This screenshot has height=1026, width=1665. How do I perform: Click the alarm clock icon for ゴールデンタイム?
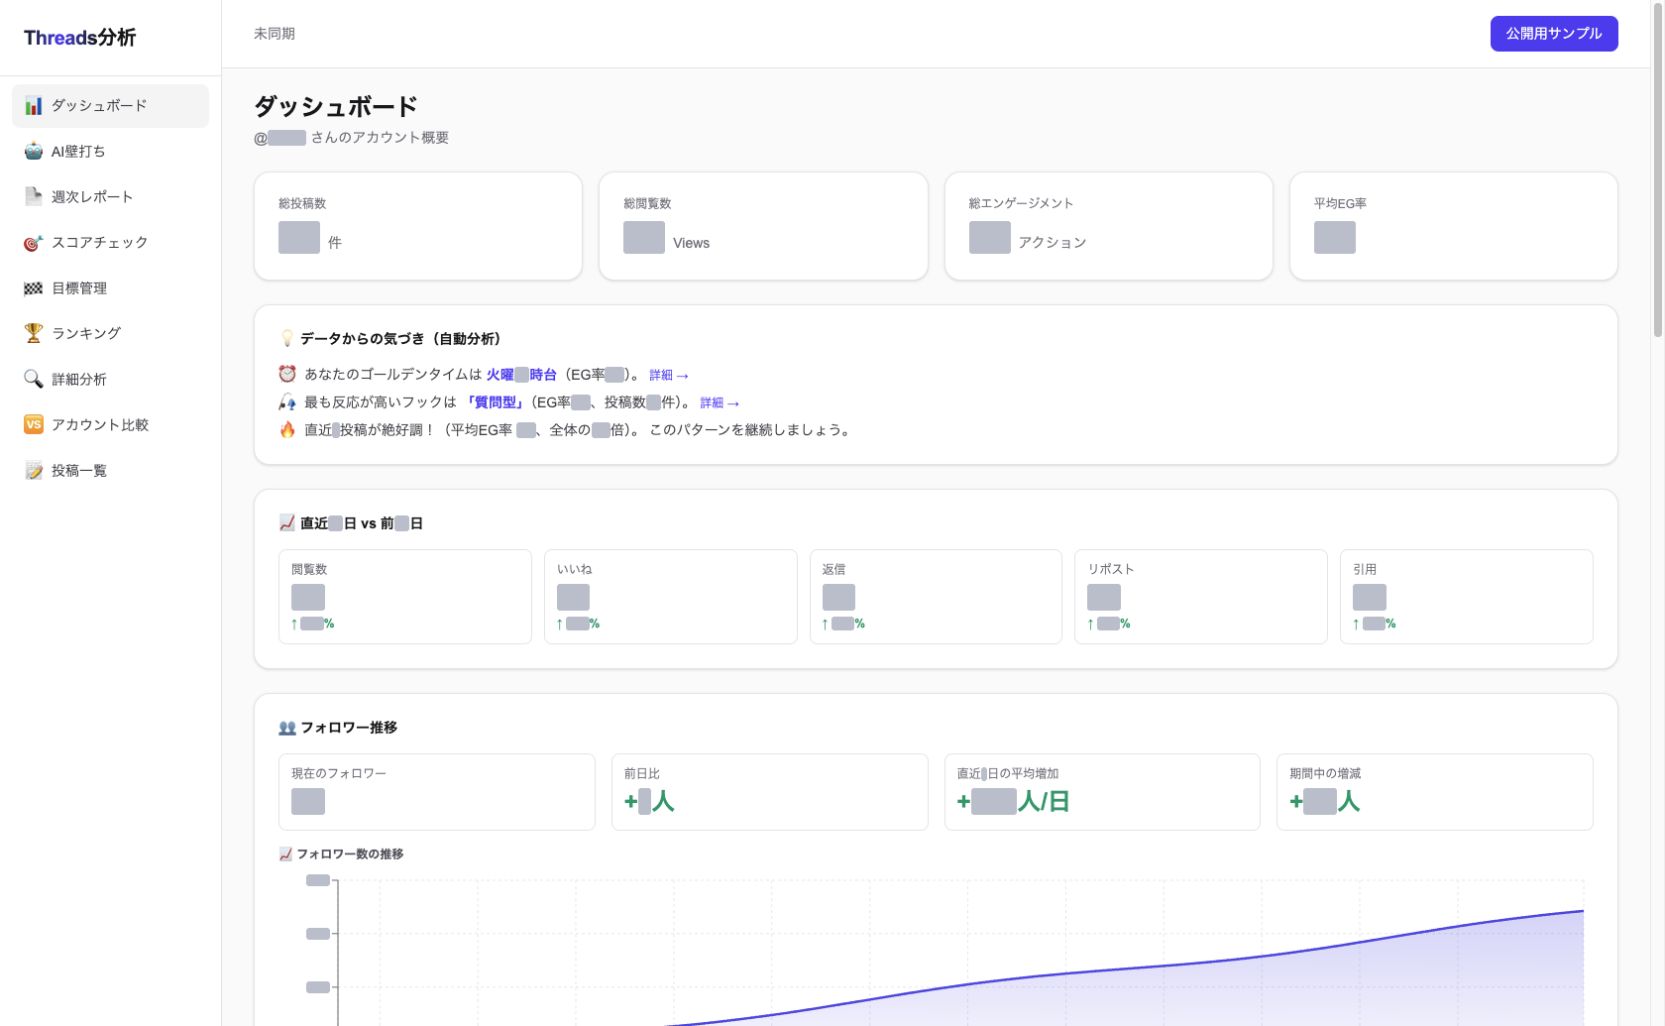pyautogui.click(x=287, y=374)
